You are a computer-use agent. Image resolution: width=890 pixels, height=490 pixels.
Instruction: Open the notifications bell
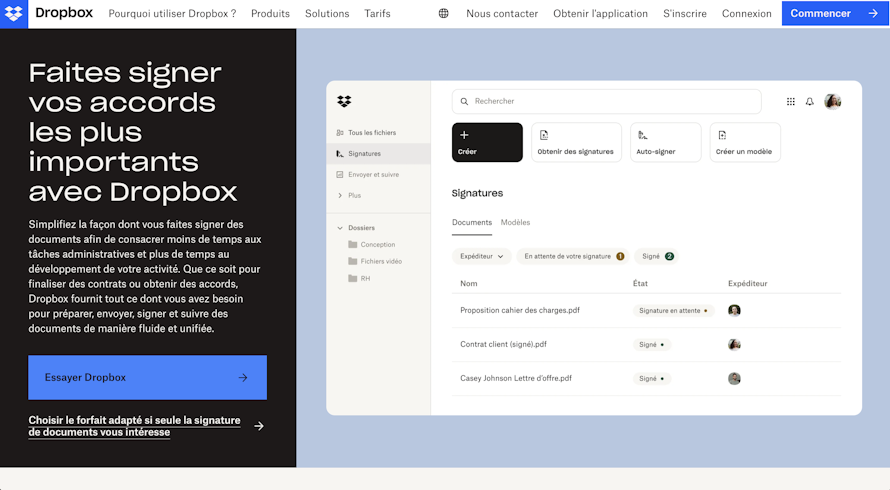[809, 102]
